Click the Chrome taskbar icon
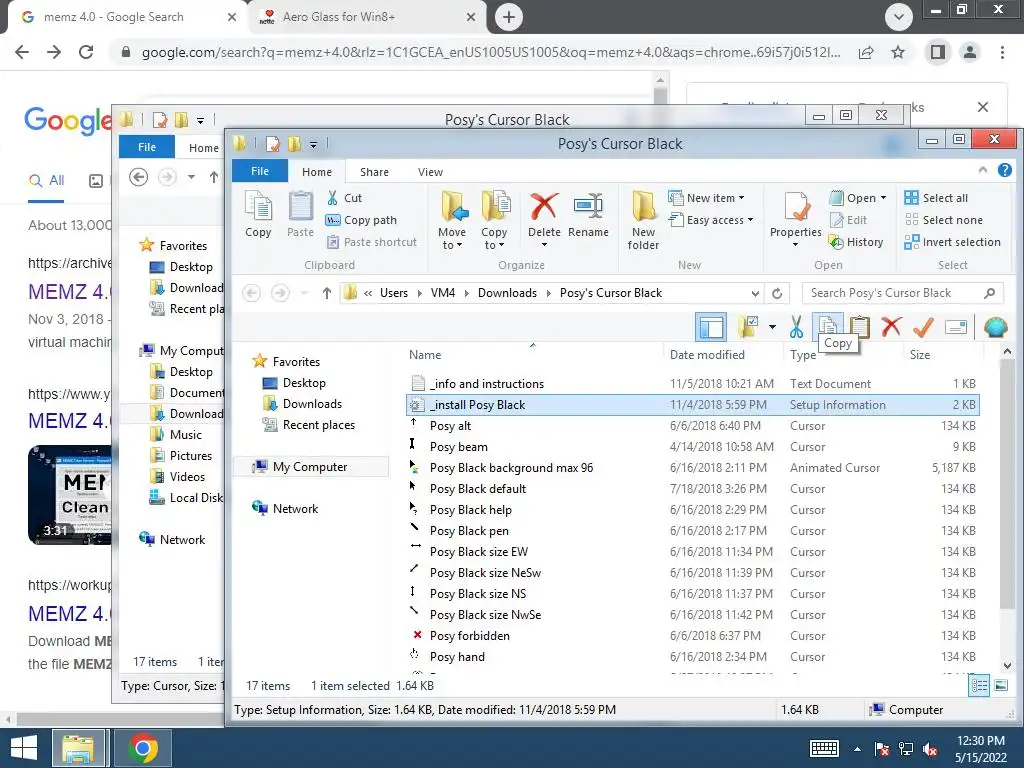Screen dimensions: 1024x768 click(x=143, y=748)
